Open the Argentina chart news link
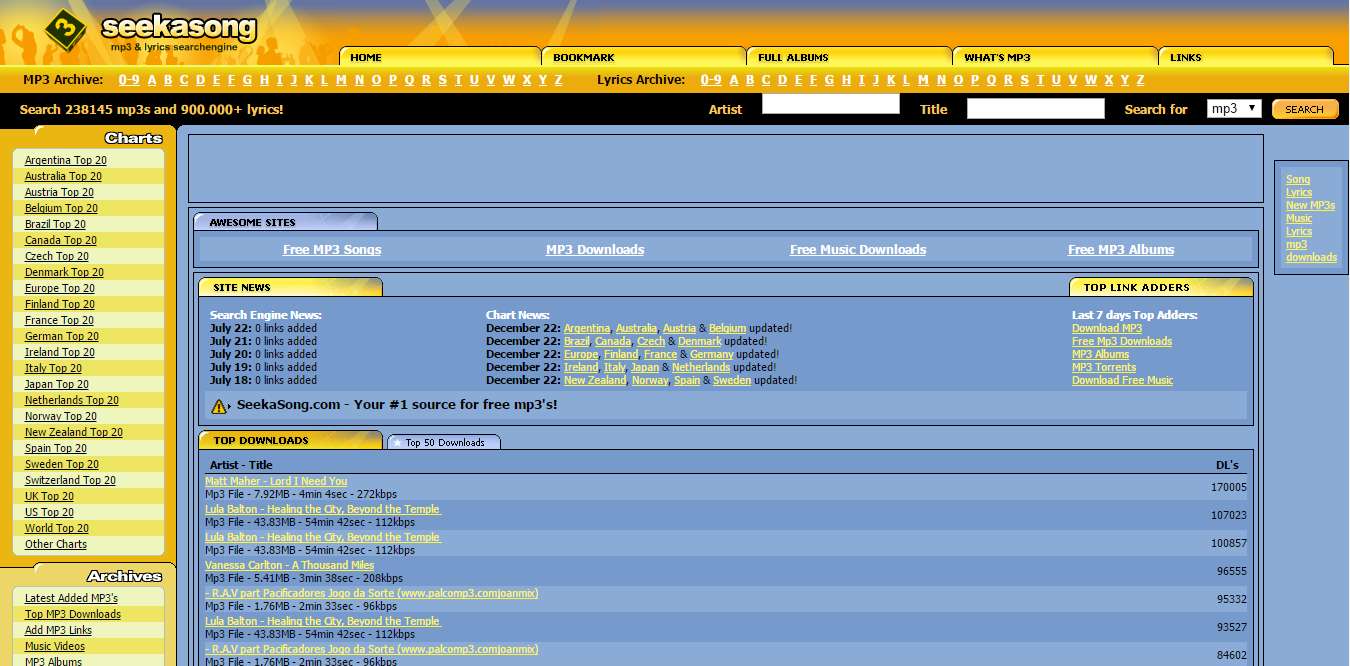The image size is (1350, 666). [587, 328]
